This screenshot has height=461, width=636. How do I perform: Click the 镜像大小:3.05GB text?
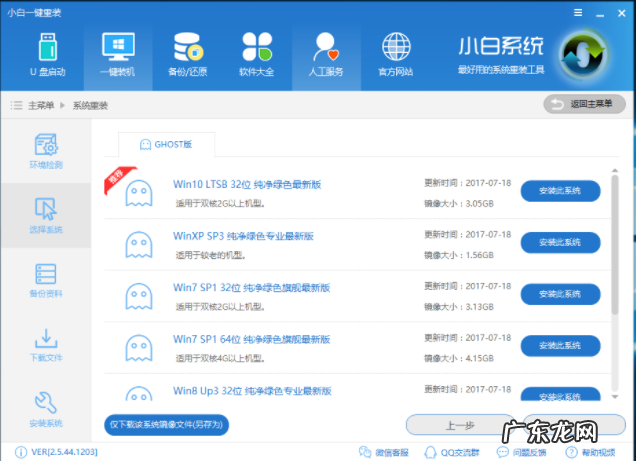point(459,204)
